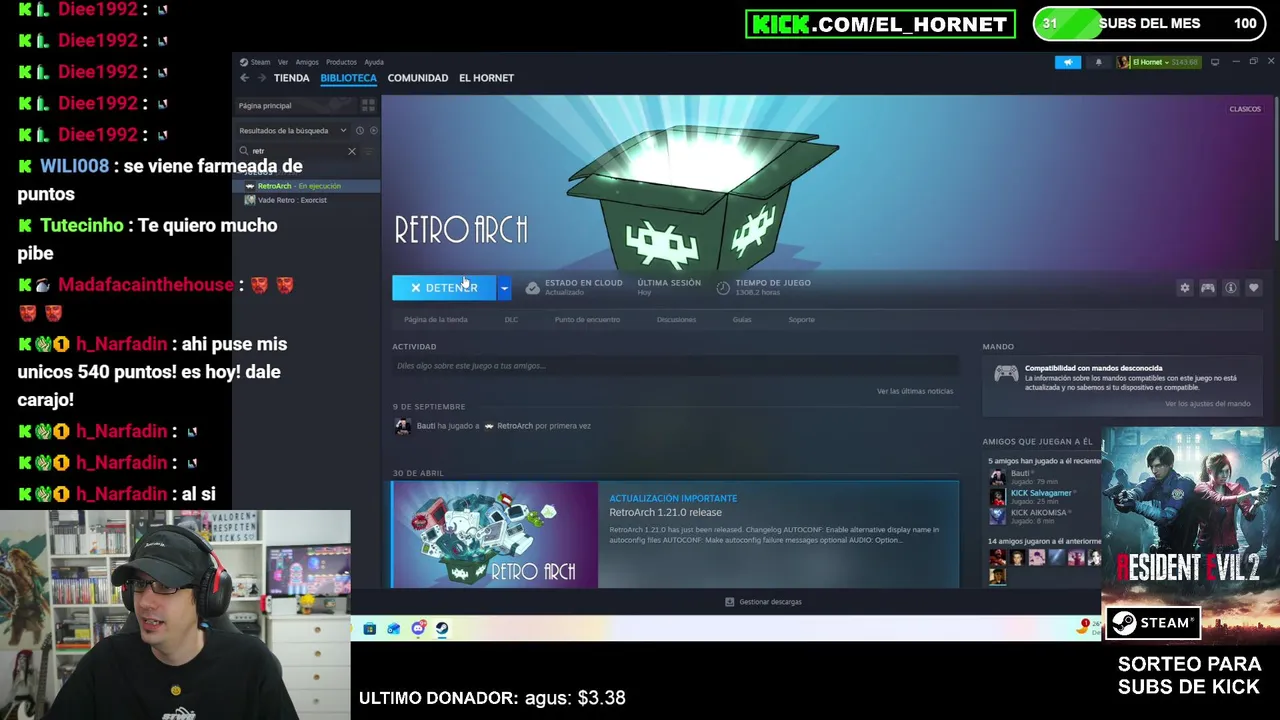The image size is (1280, 720).
Task: Open Guías link
Action: (x=742, y=320)
